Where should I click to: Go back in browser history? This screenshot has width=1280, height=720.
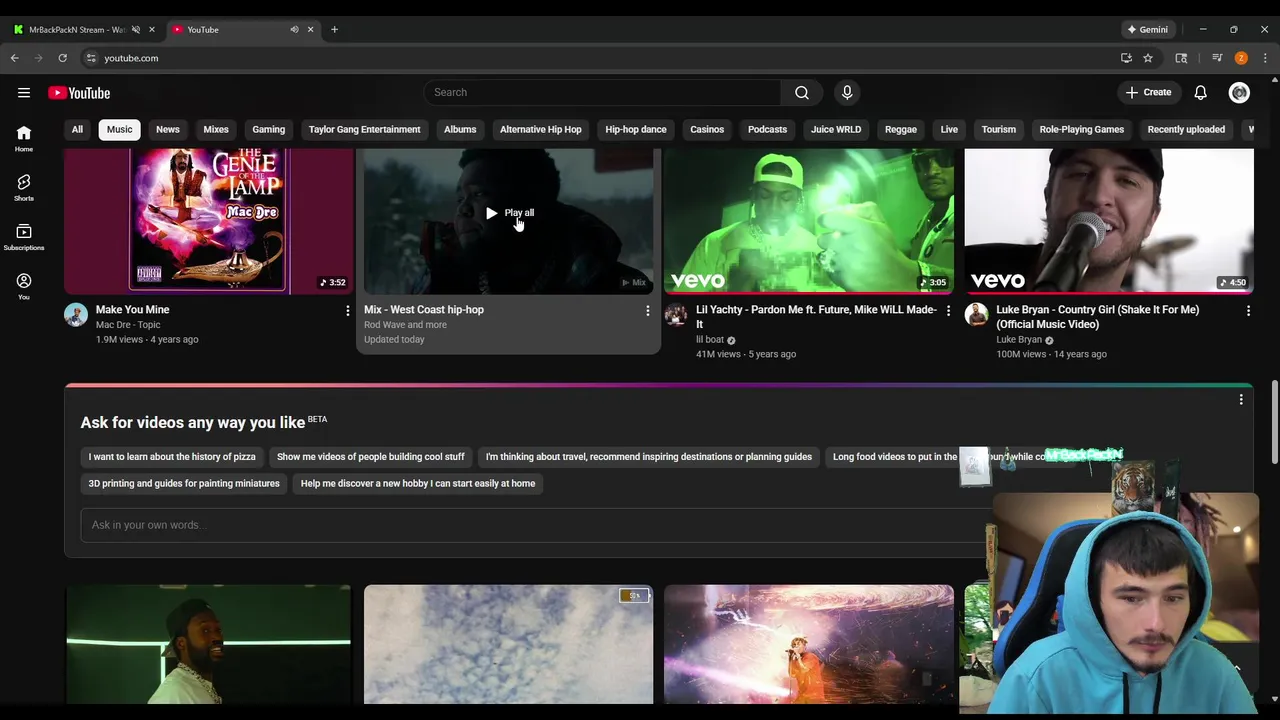coord(15,58)
